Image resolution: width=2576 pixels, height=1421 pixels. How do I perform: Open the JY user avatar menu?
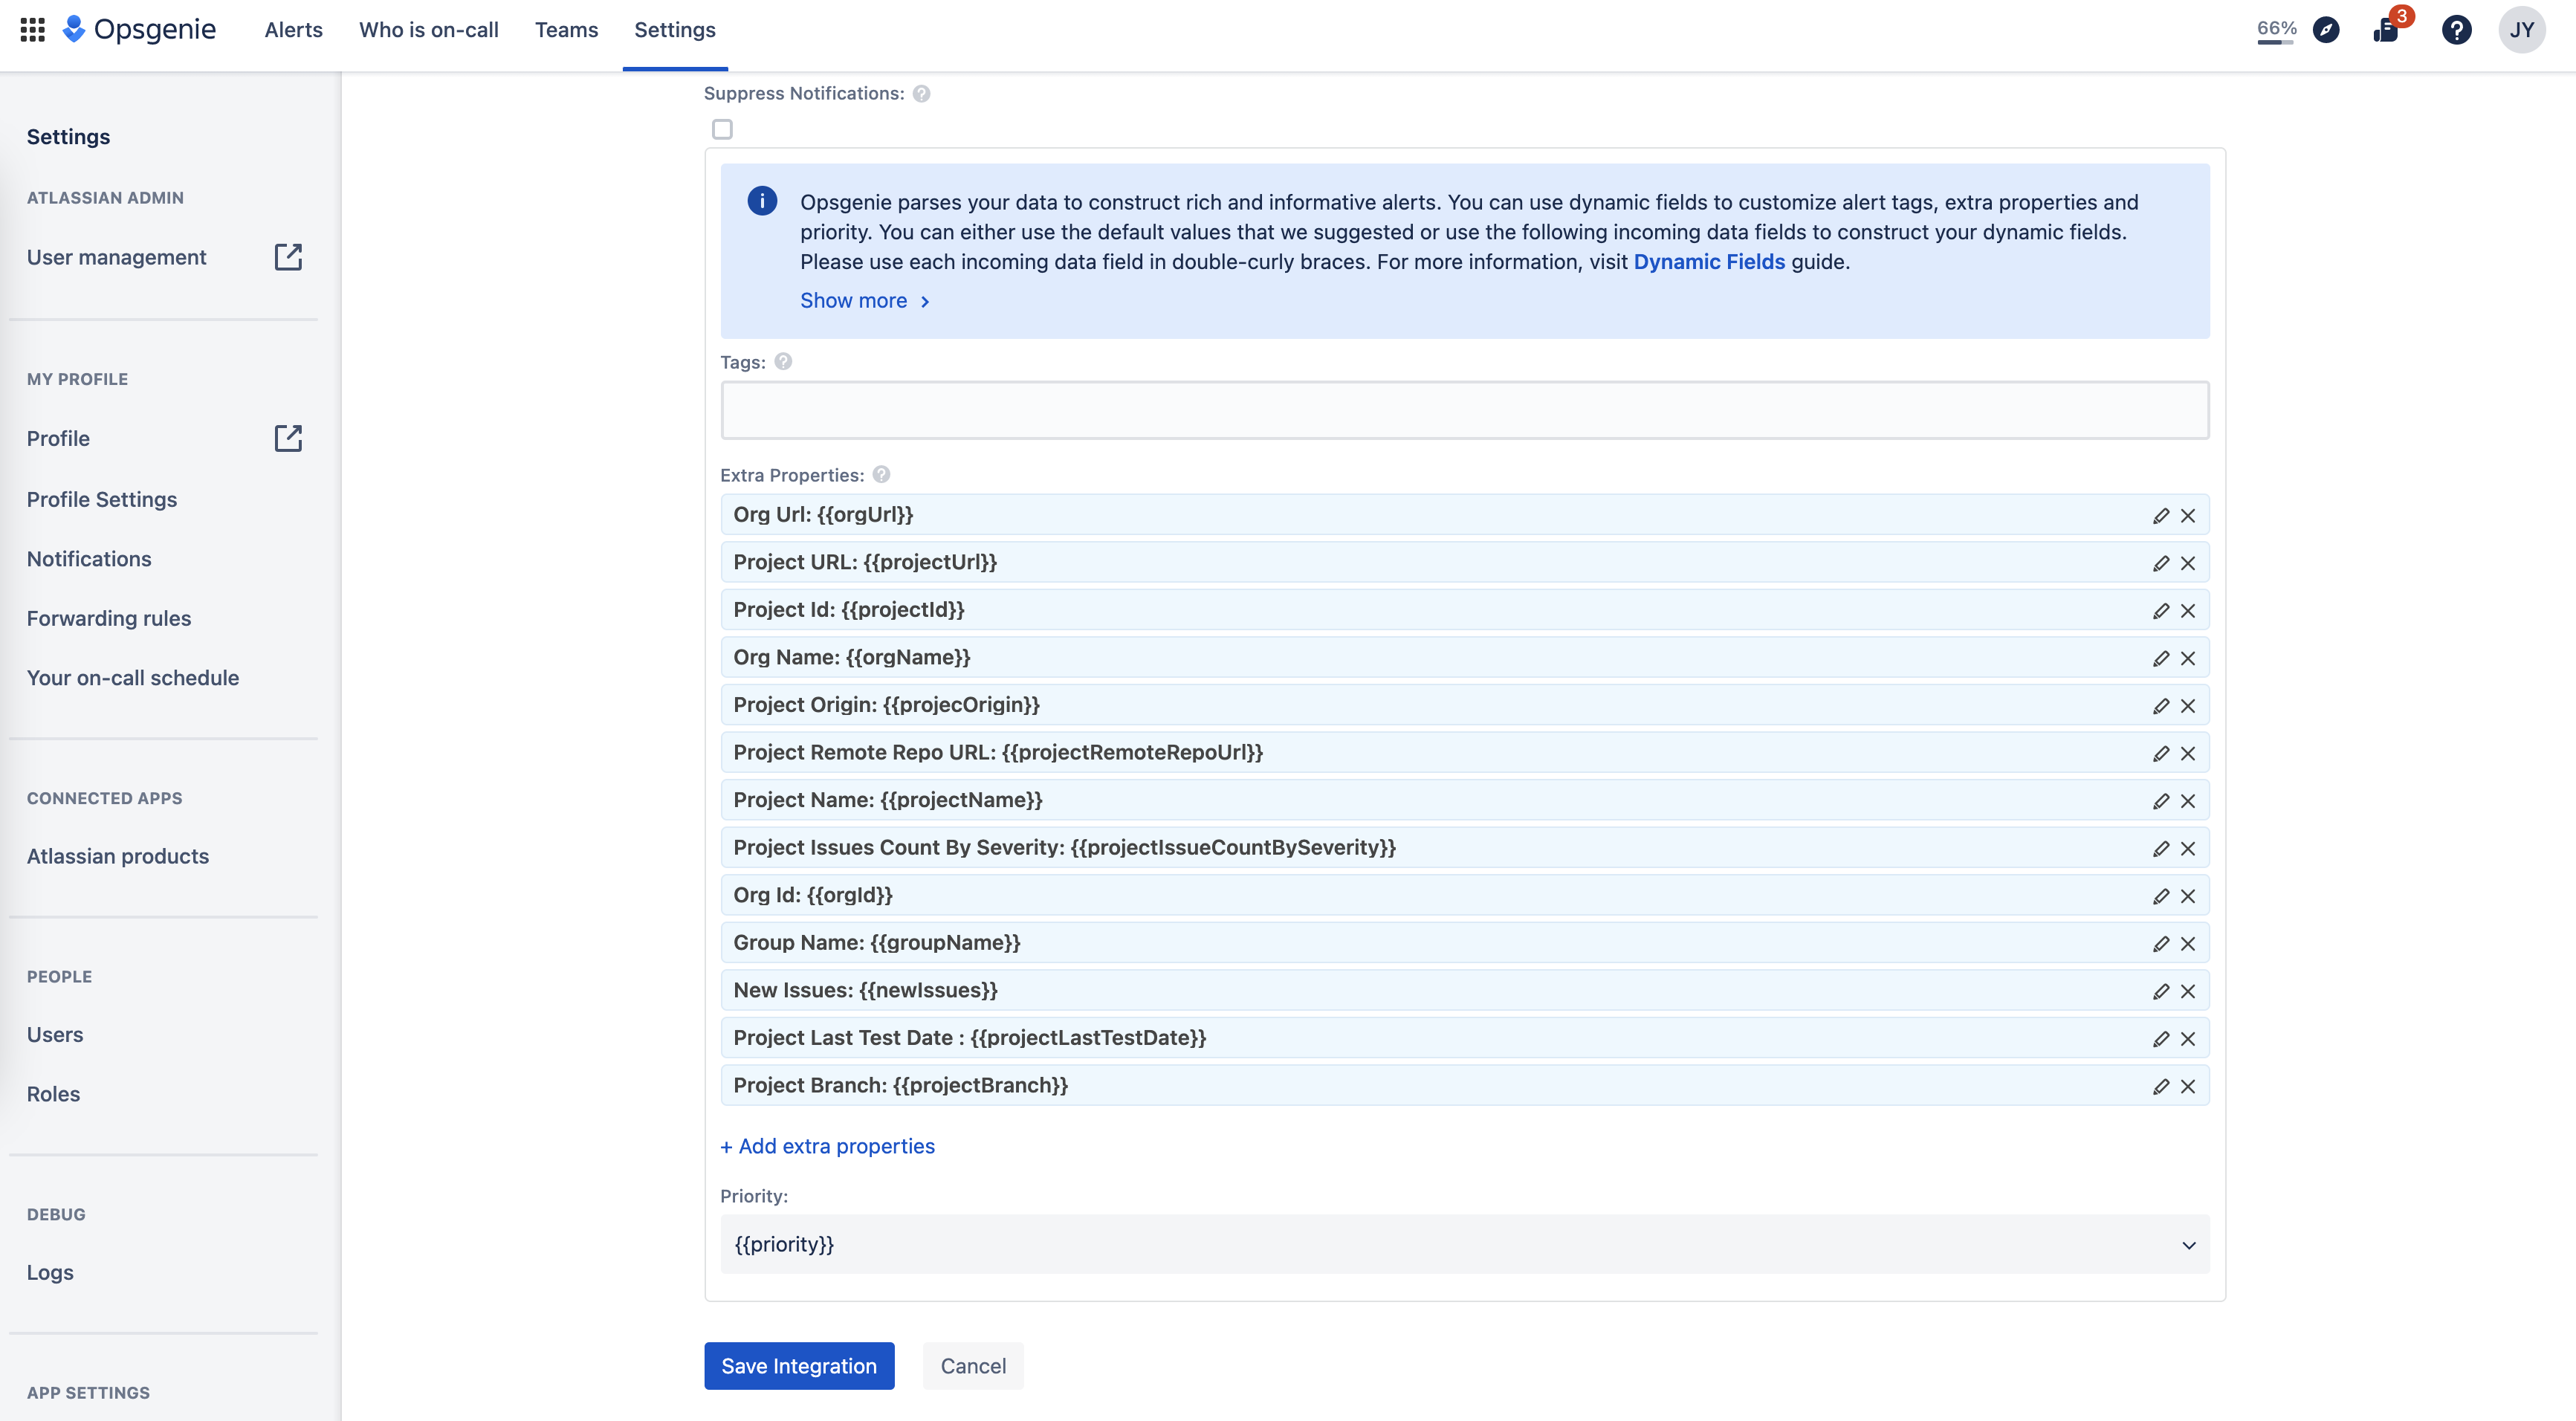pos(2521,30)
